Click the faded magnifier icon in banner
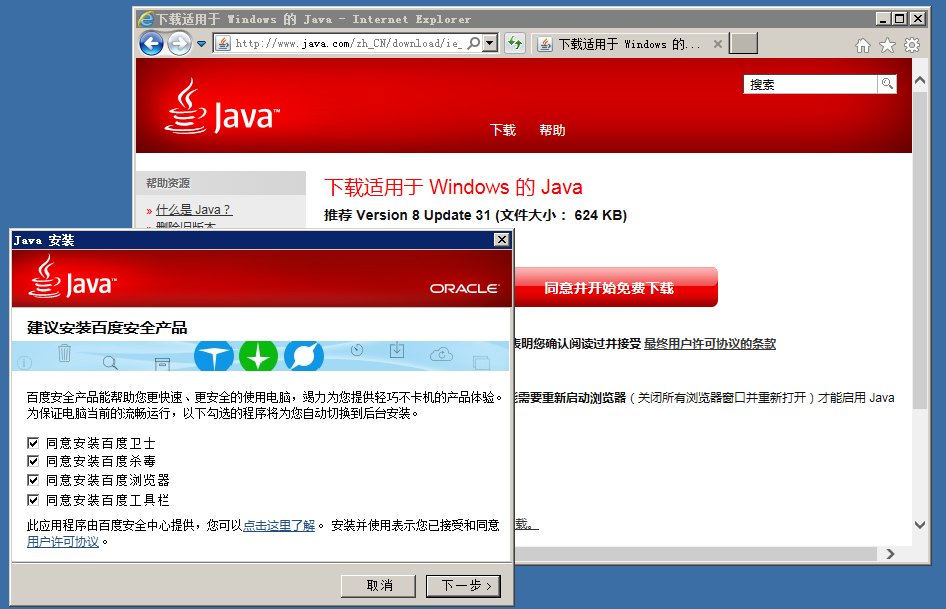This screenshot has width=946, height=609. click(x=110, y=363)
